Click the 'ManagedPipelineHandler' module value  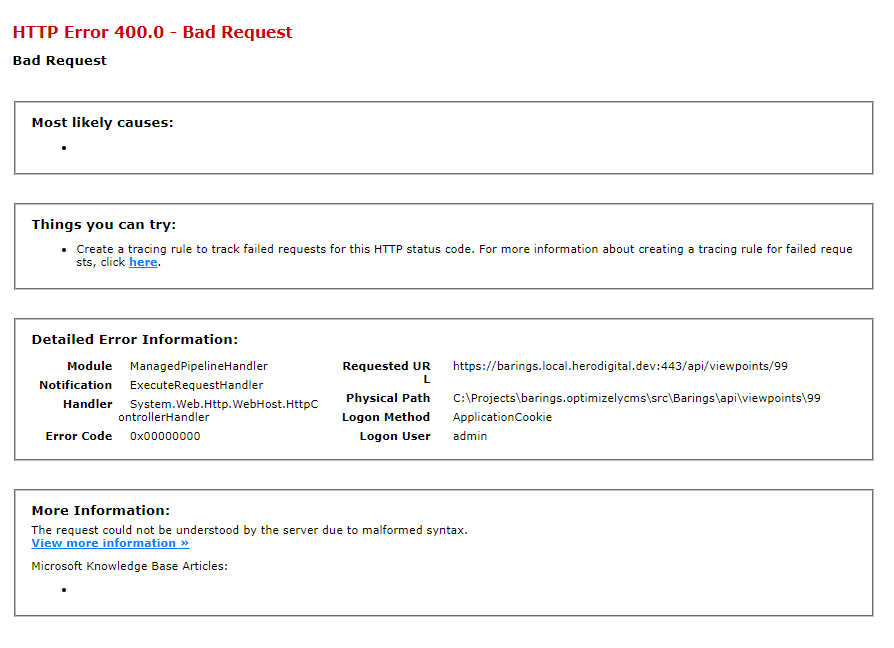[198, 366]
